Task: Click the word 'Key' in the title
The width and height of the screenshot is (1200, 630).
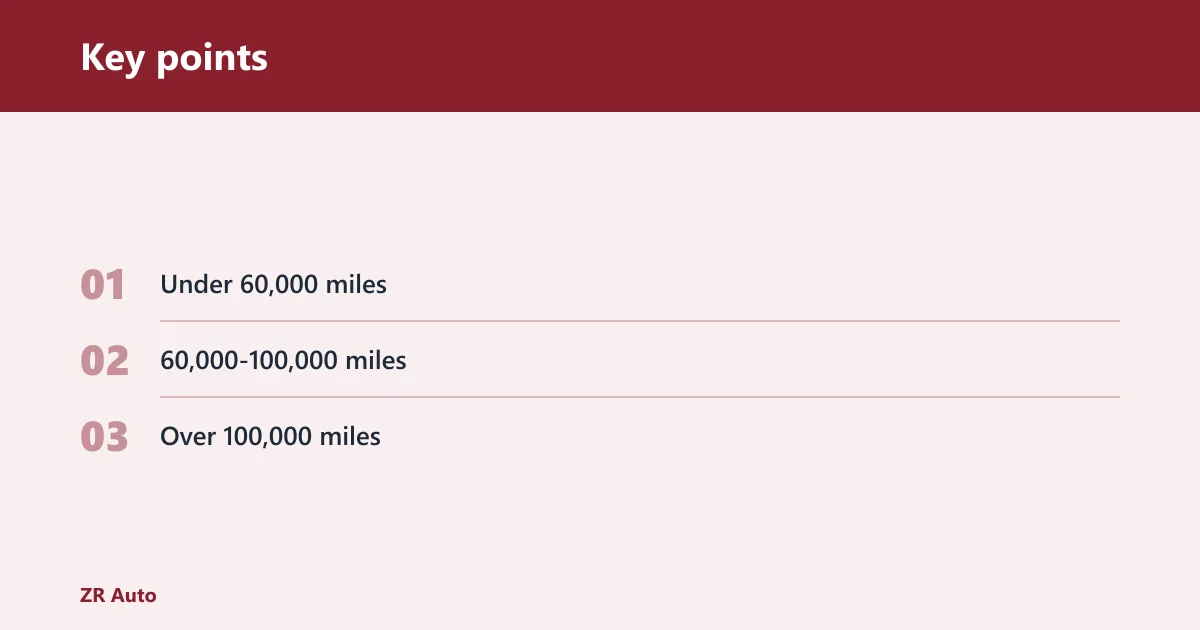Action: (113, 58)
